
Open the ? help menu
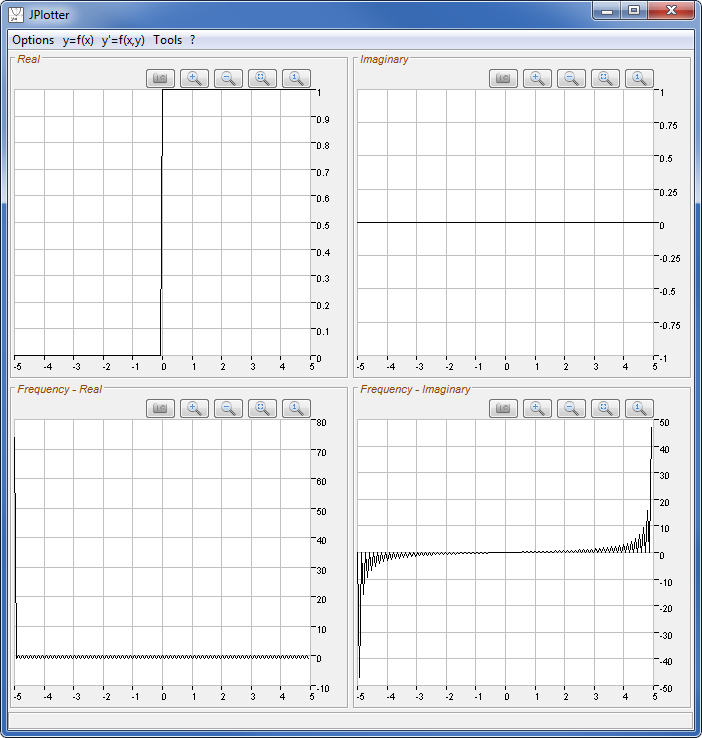point(193,40)
